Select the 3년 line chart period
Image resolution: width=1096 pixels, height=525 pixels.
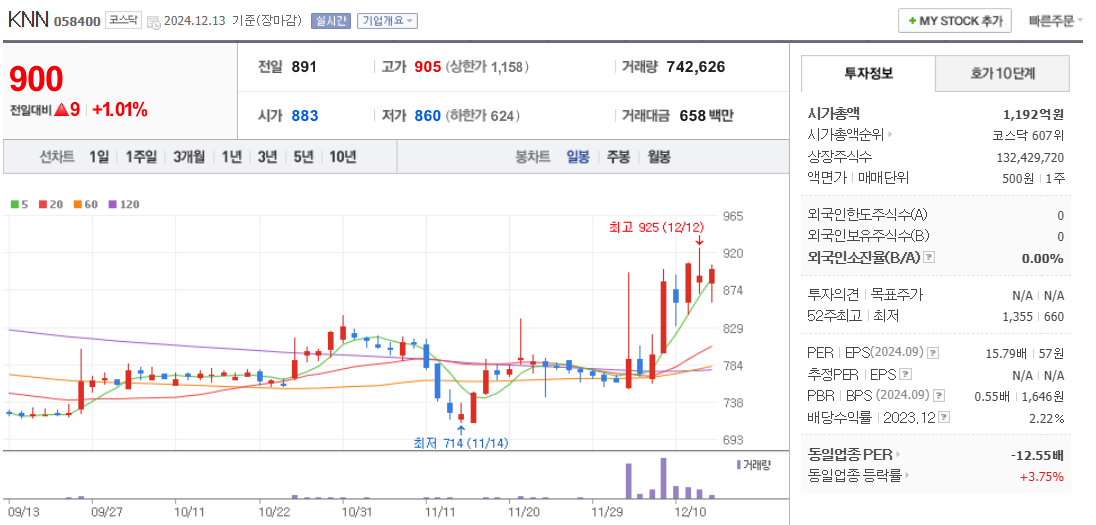[267, 157]
